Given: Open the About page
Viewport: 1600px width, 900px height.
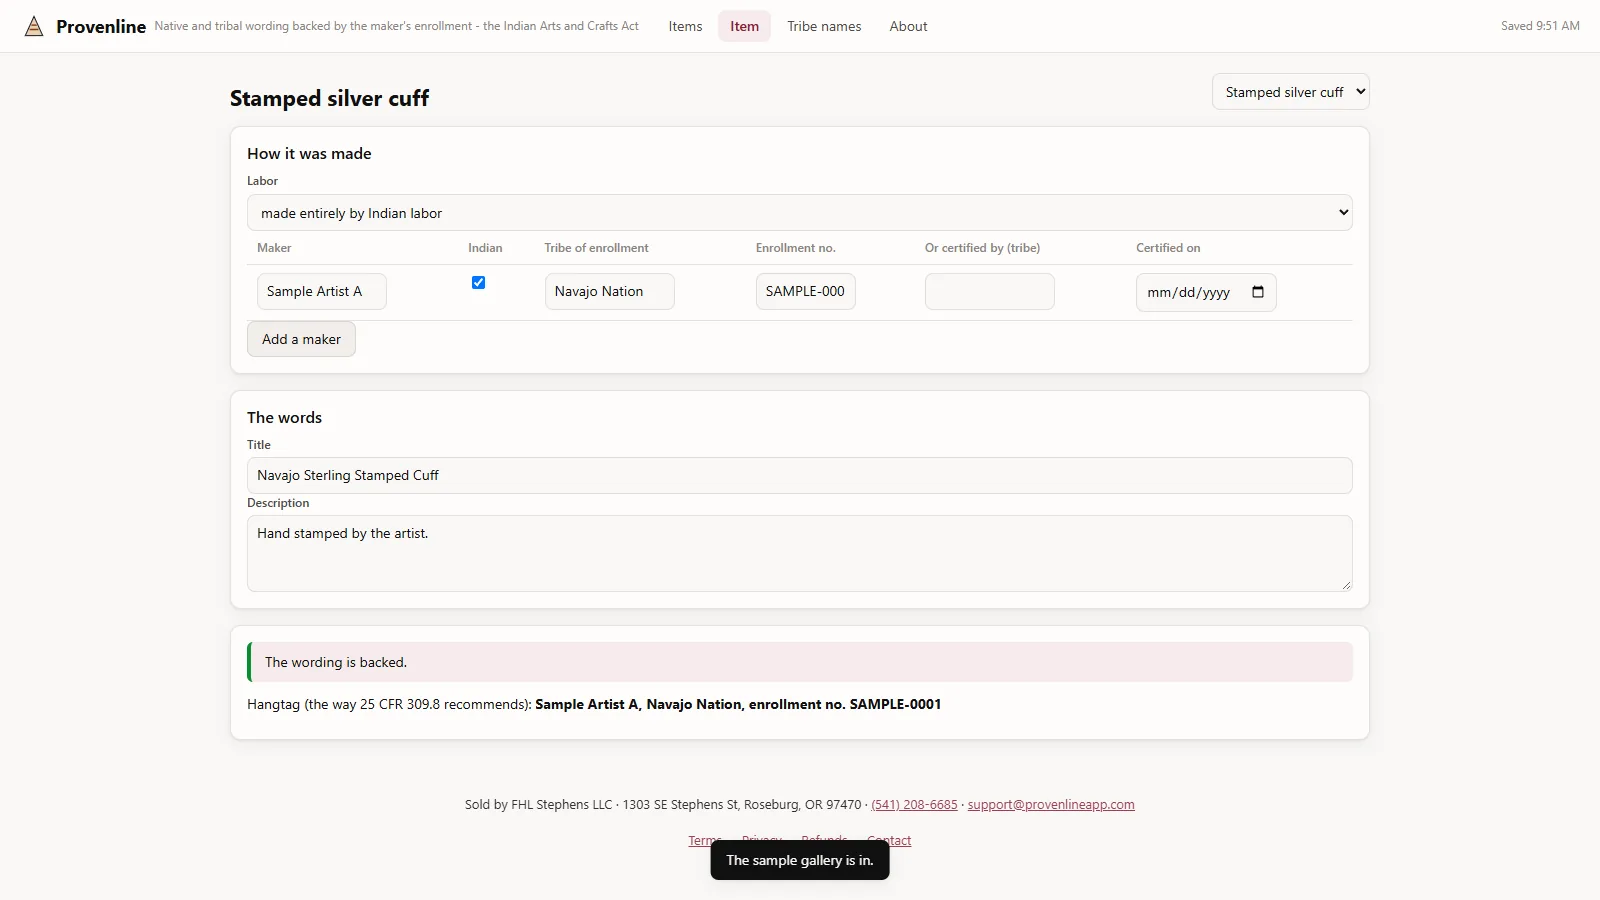Looking at the screenshot, I should 908,26.
